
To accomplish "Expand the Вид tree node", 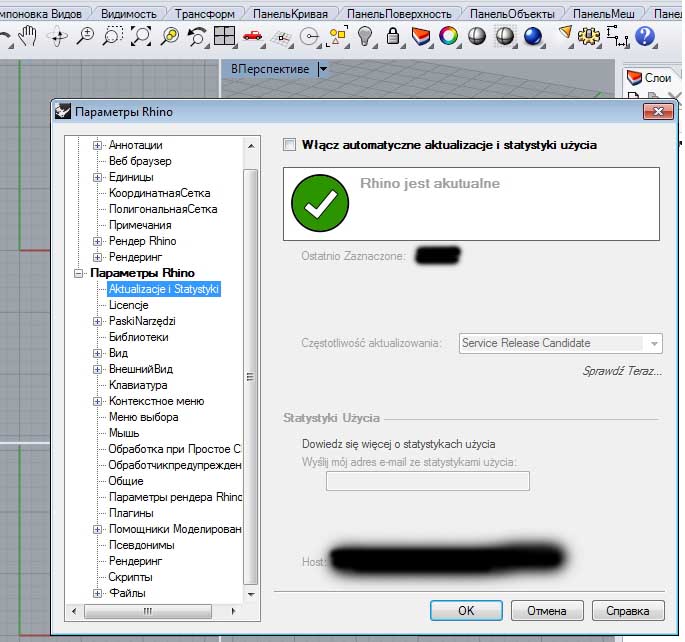I will tap(97, 353).
